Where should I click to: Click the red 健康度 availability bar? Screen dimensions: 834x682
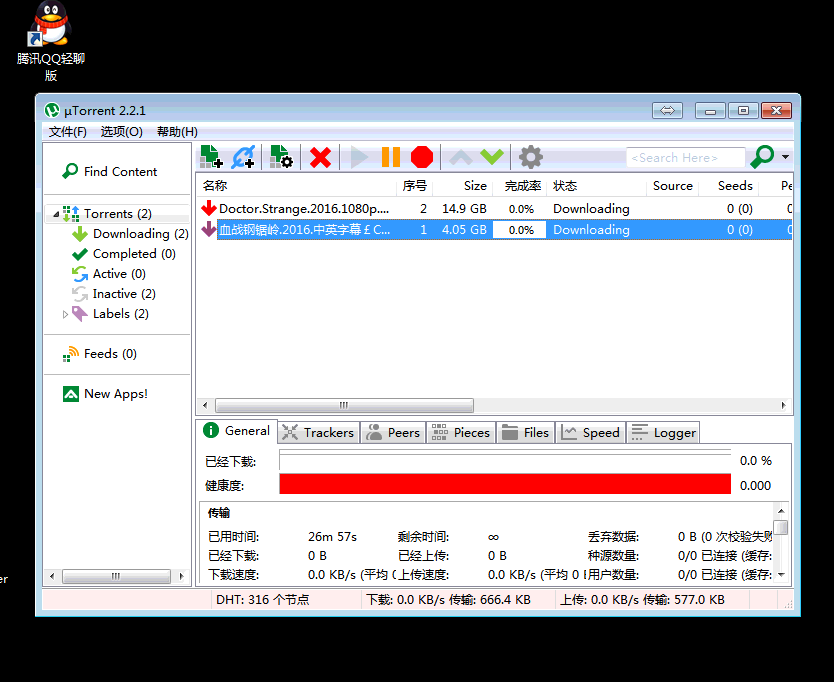tap(505, 485)
